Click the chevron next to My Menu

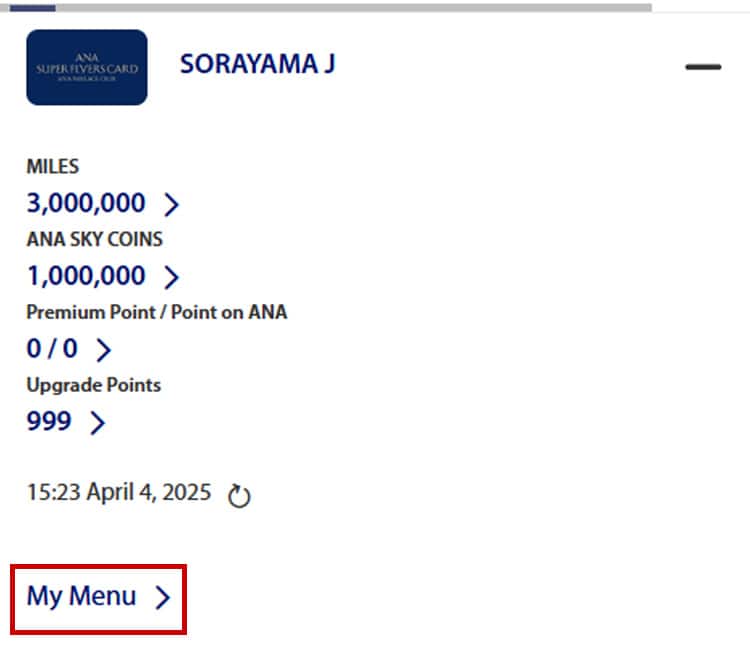coord(163,598)
